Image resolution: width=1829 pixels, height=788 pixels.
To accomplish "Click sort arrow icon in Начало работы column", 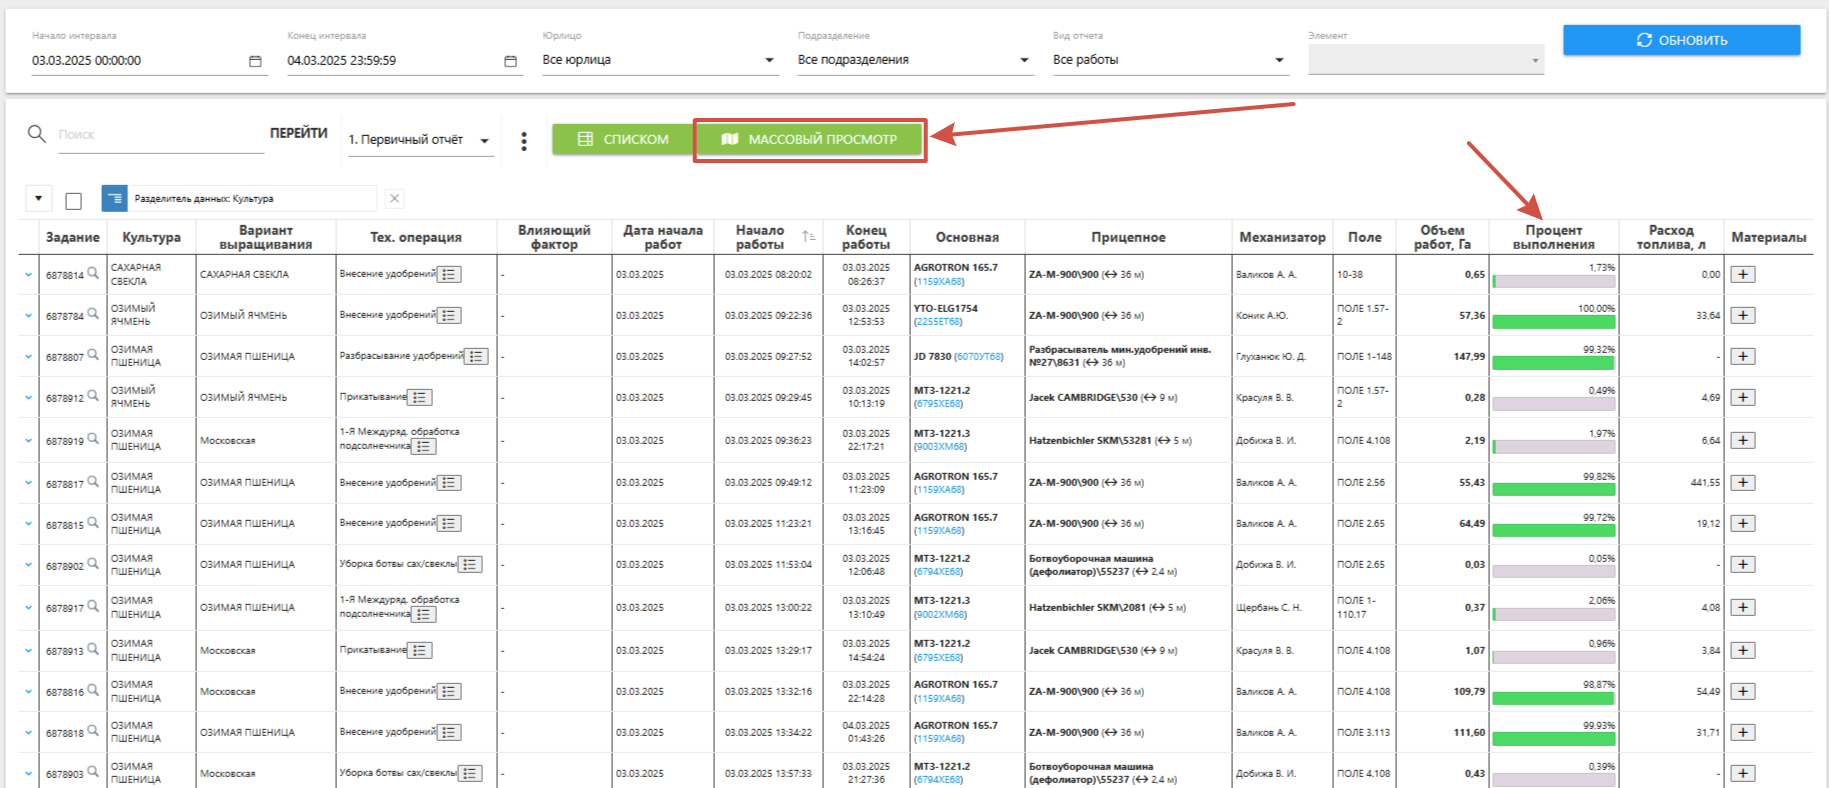I will (808, 237).
